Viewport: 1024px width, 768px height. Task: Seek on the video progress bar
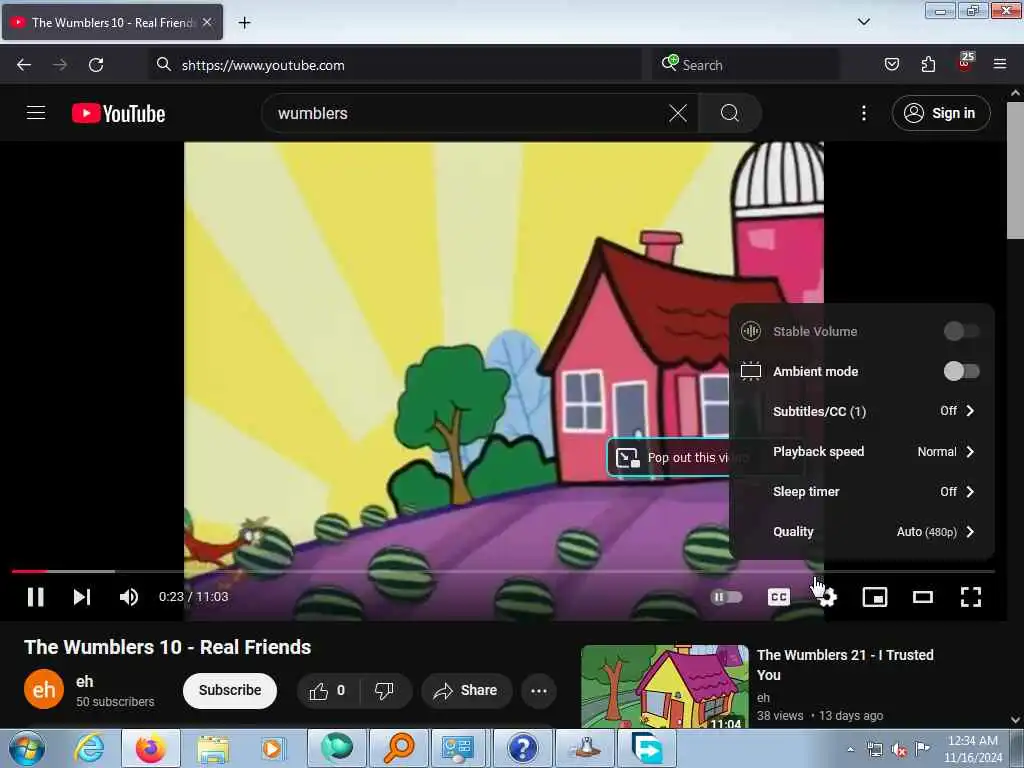pyautogui.click(x=503, y=571)
